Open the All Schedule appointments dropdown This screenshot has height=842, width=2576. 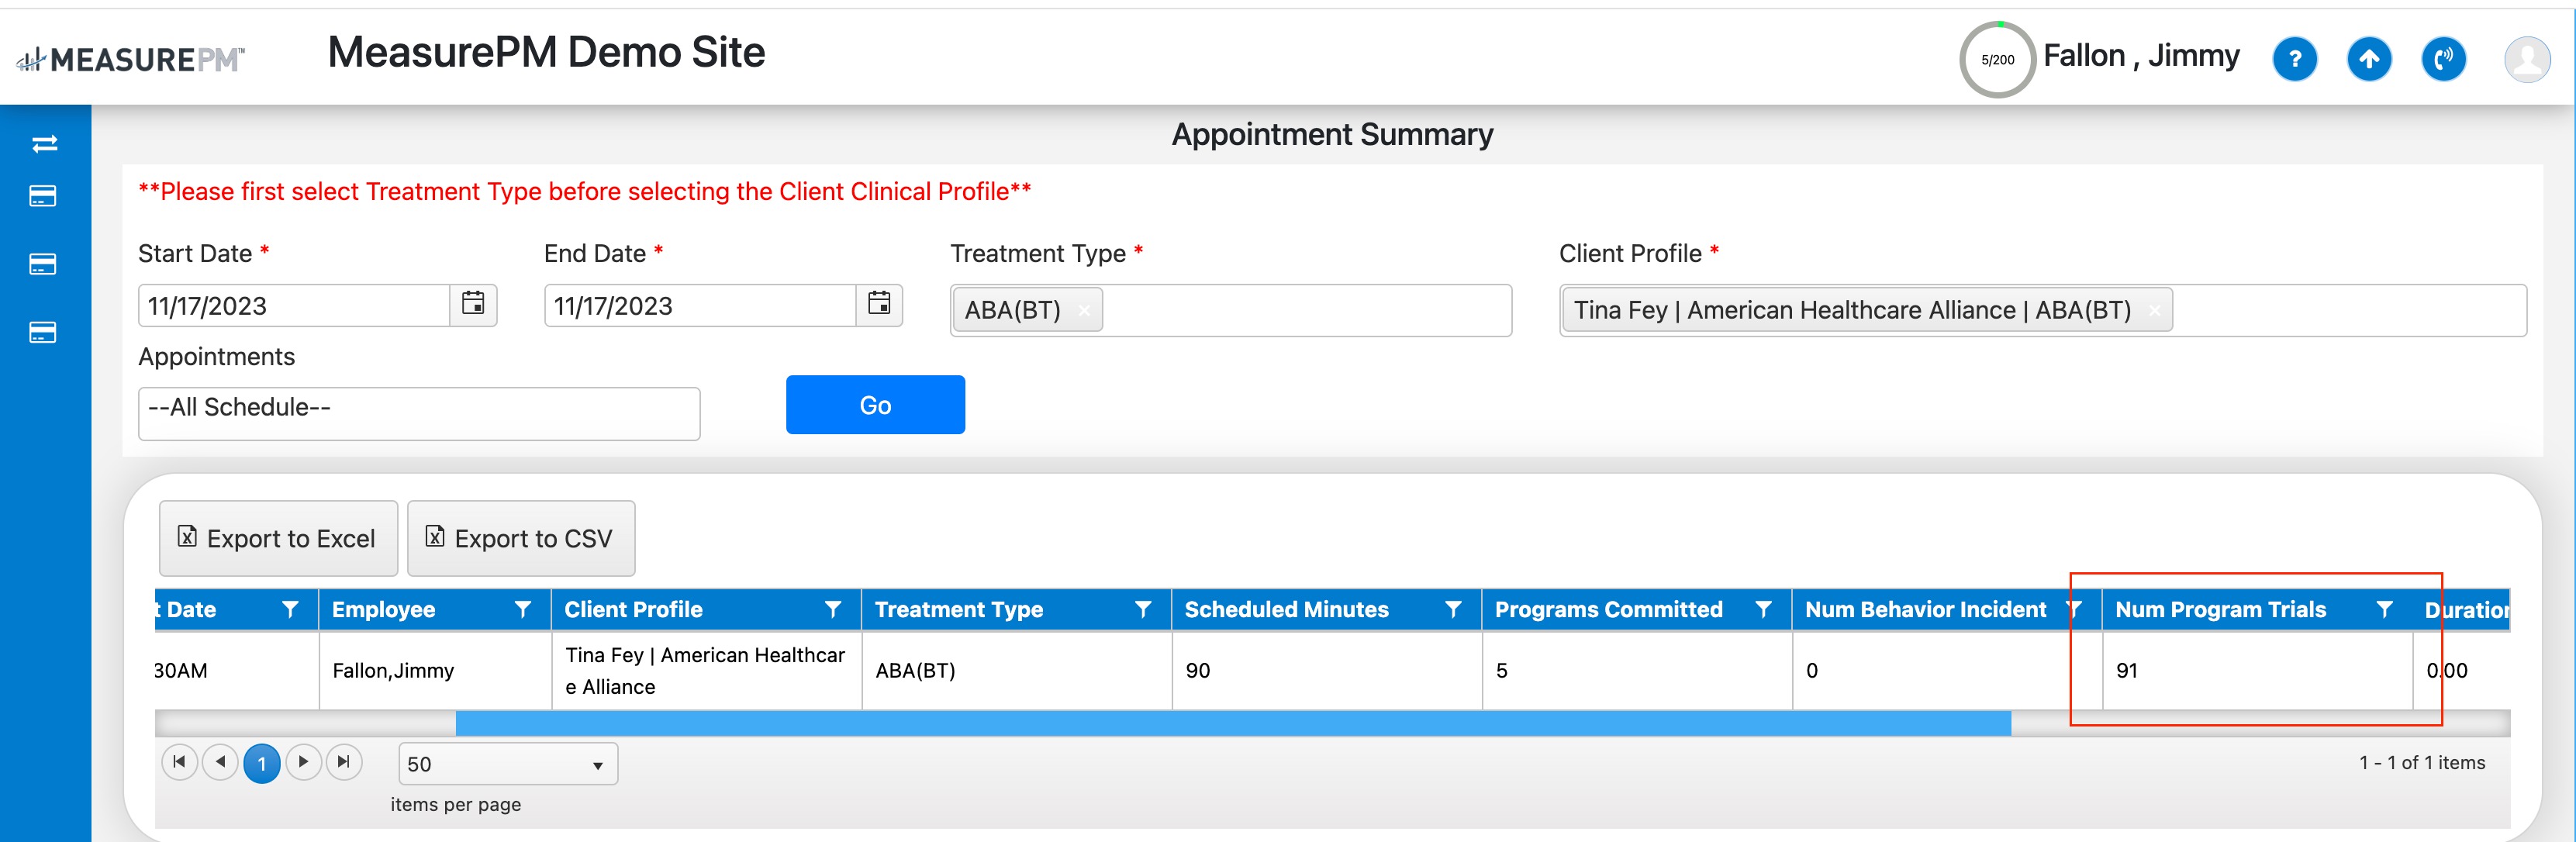[x=418, y=413]
